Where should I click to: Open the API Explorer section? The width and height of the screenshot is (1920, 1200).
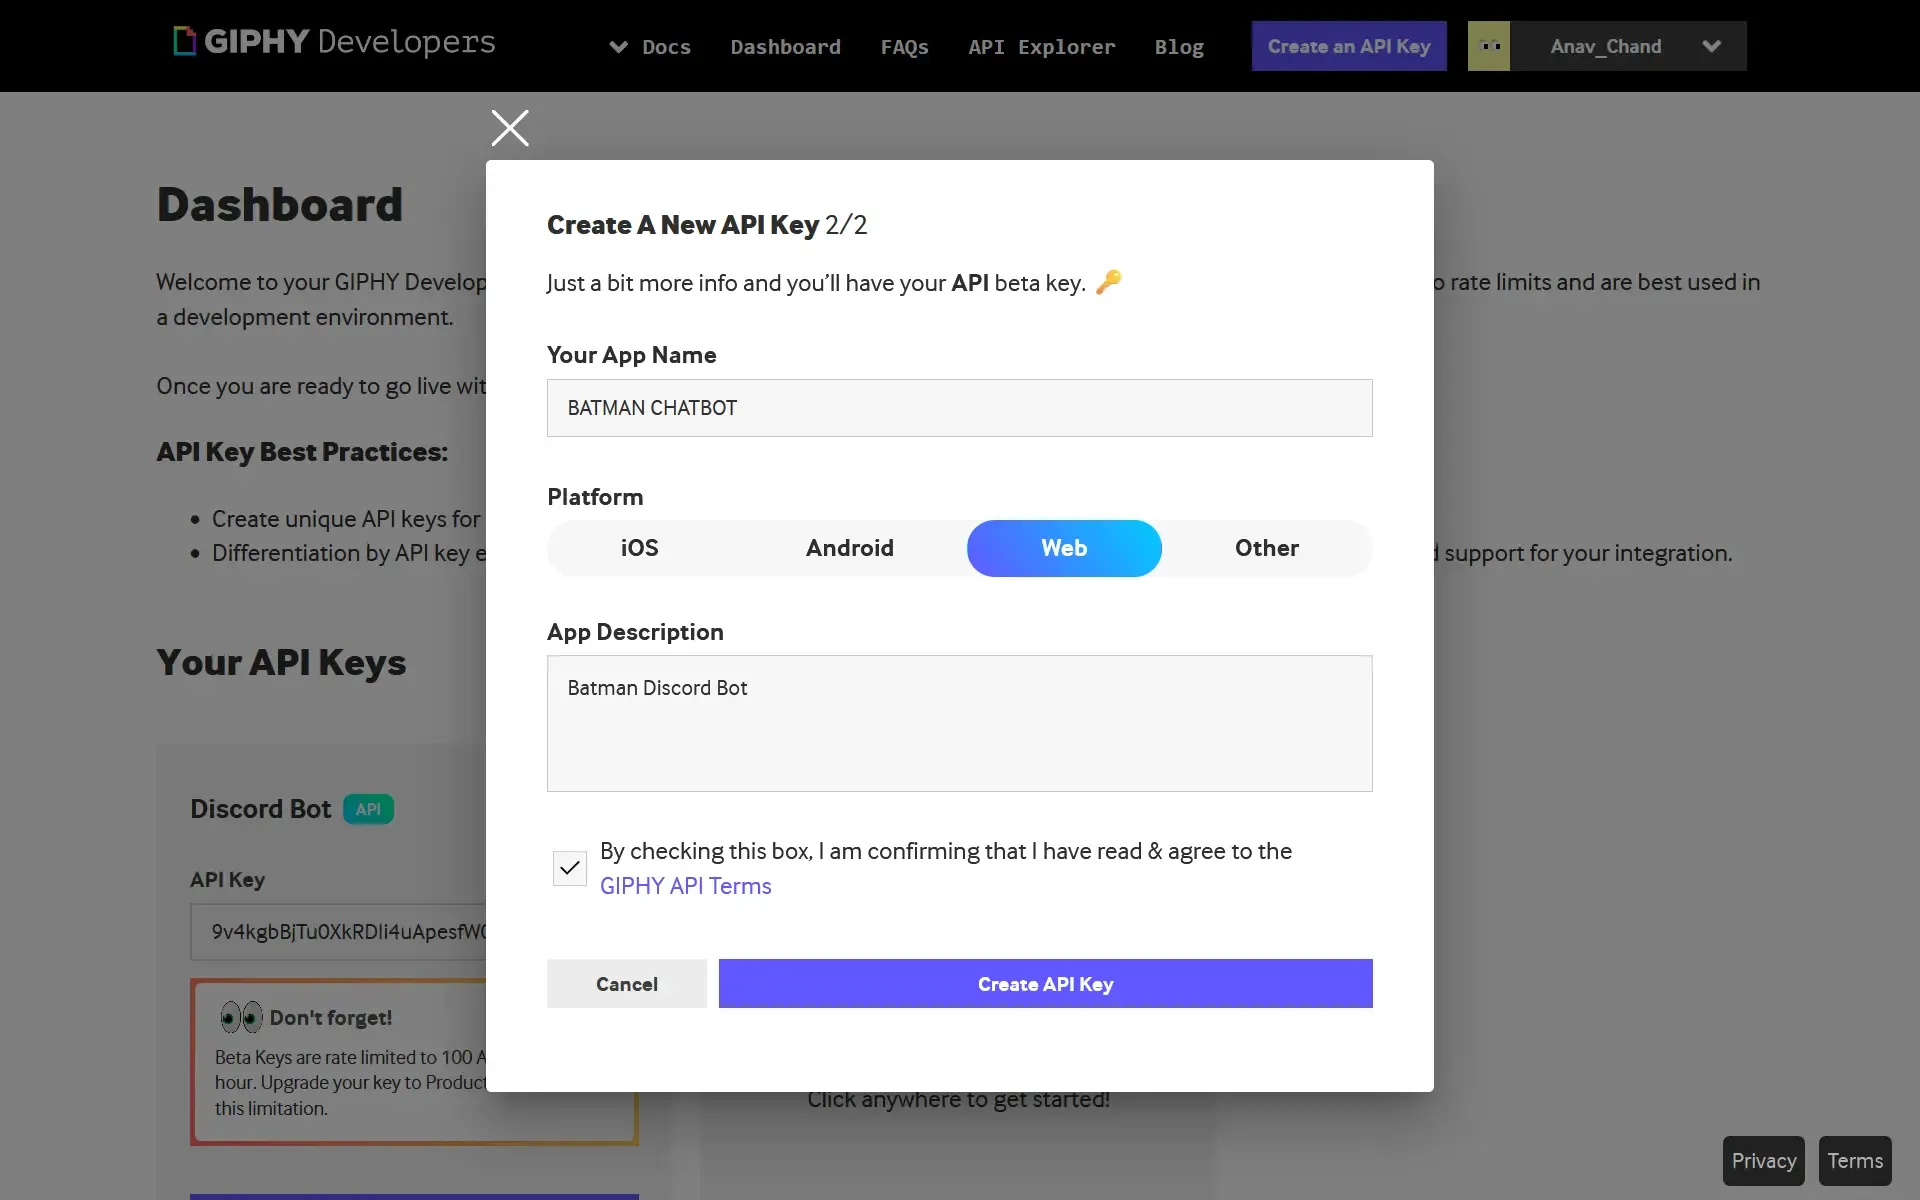pyautogui.click(x=1040, y=47)
